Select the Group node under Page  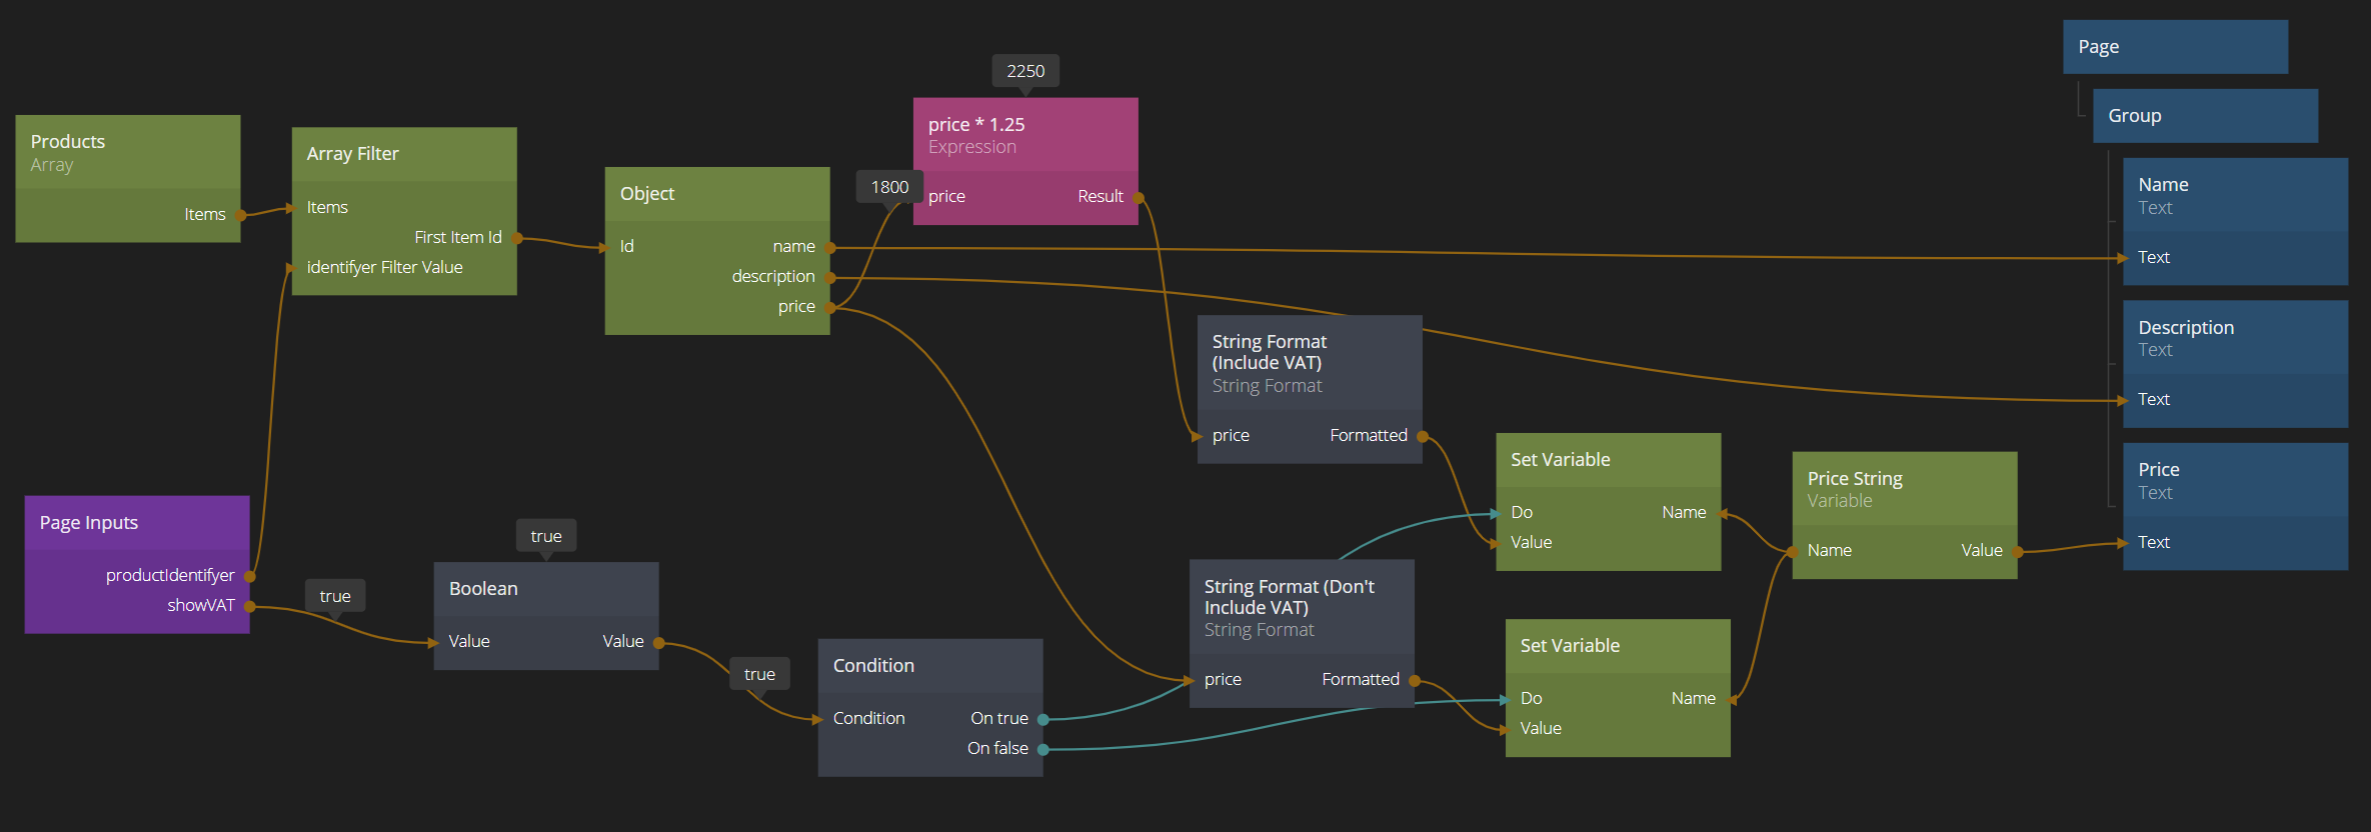click(2204, 116)
